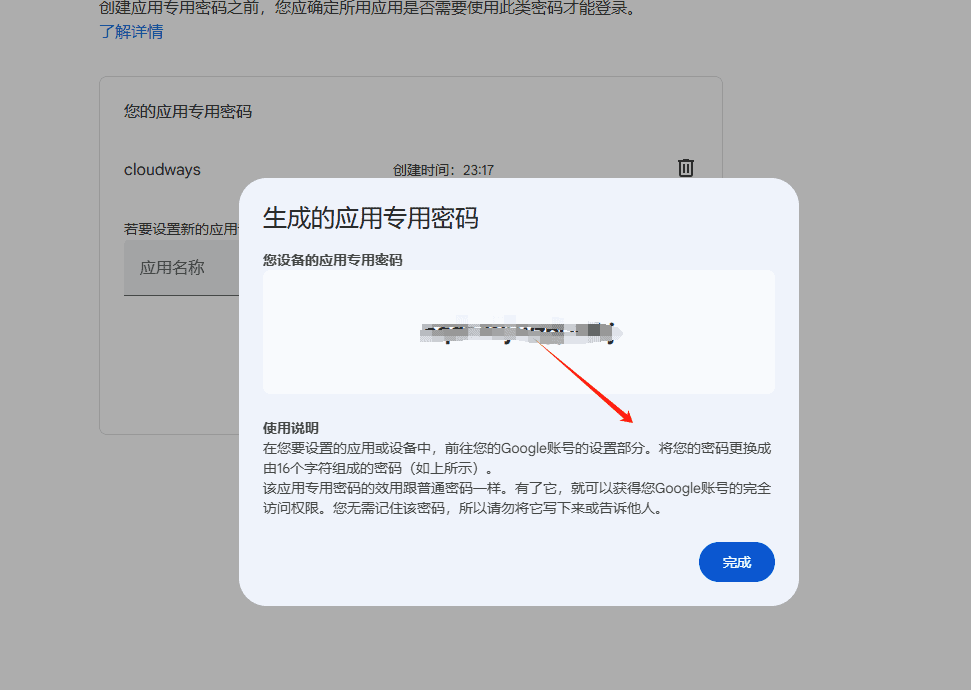The width and height of the screenshot is (971, 690).
Task: Focus the 应用名称 input field
Action: coord(181,268)
